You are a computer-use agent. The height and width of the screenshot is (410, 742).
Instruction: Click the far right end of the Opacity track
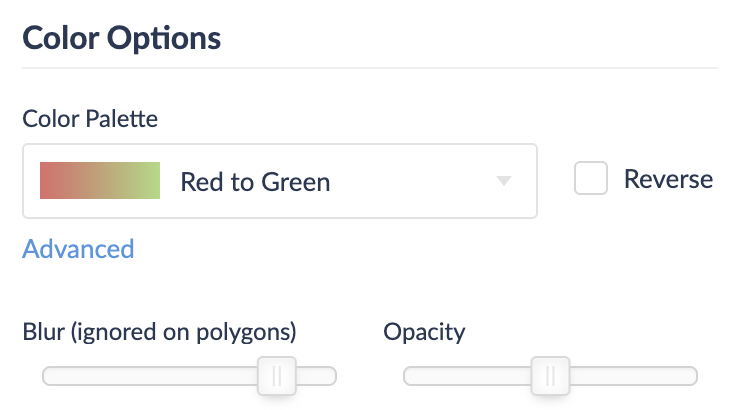click(x=692, y=376)
